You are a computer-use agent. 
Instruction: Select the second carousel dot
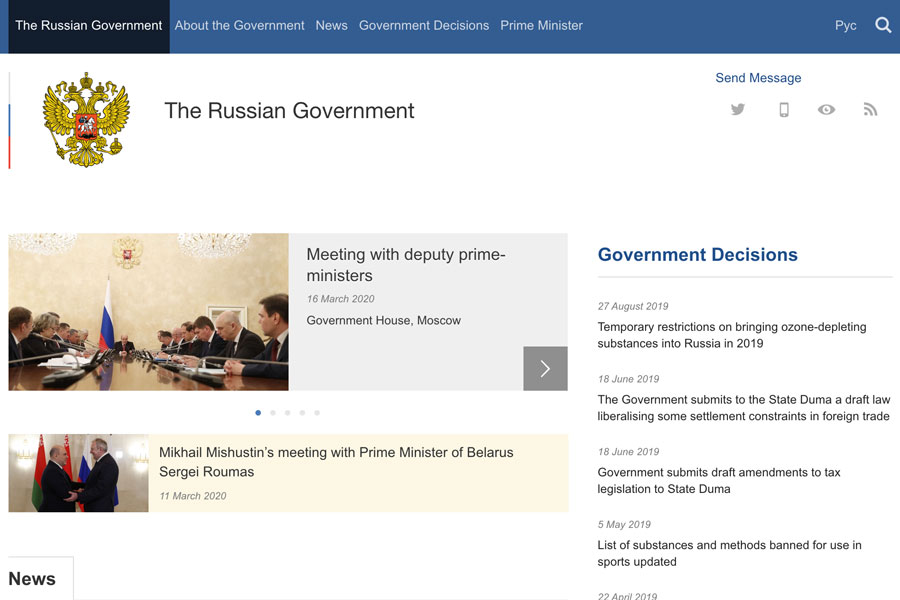[x=273, y=413]
